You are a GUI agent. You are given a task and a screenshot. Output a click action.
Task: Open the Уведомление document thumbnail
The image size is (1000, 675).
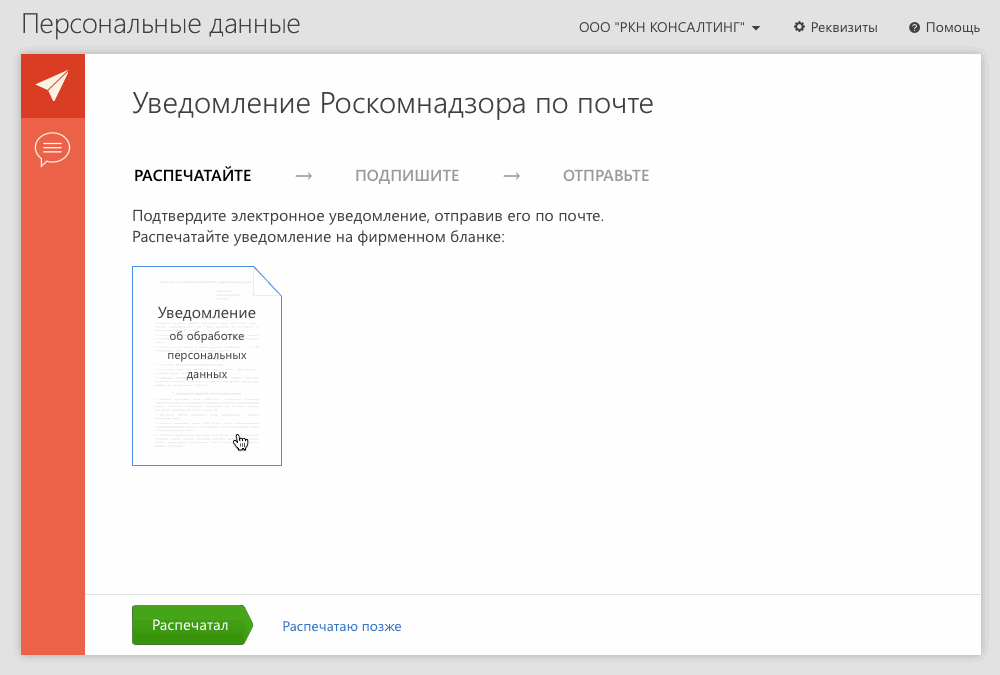coord(207,366)
